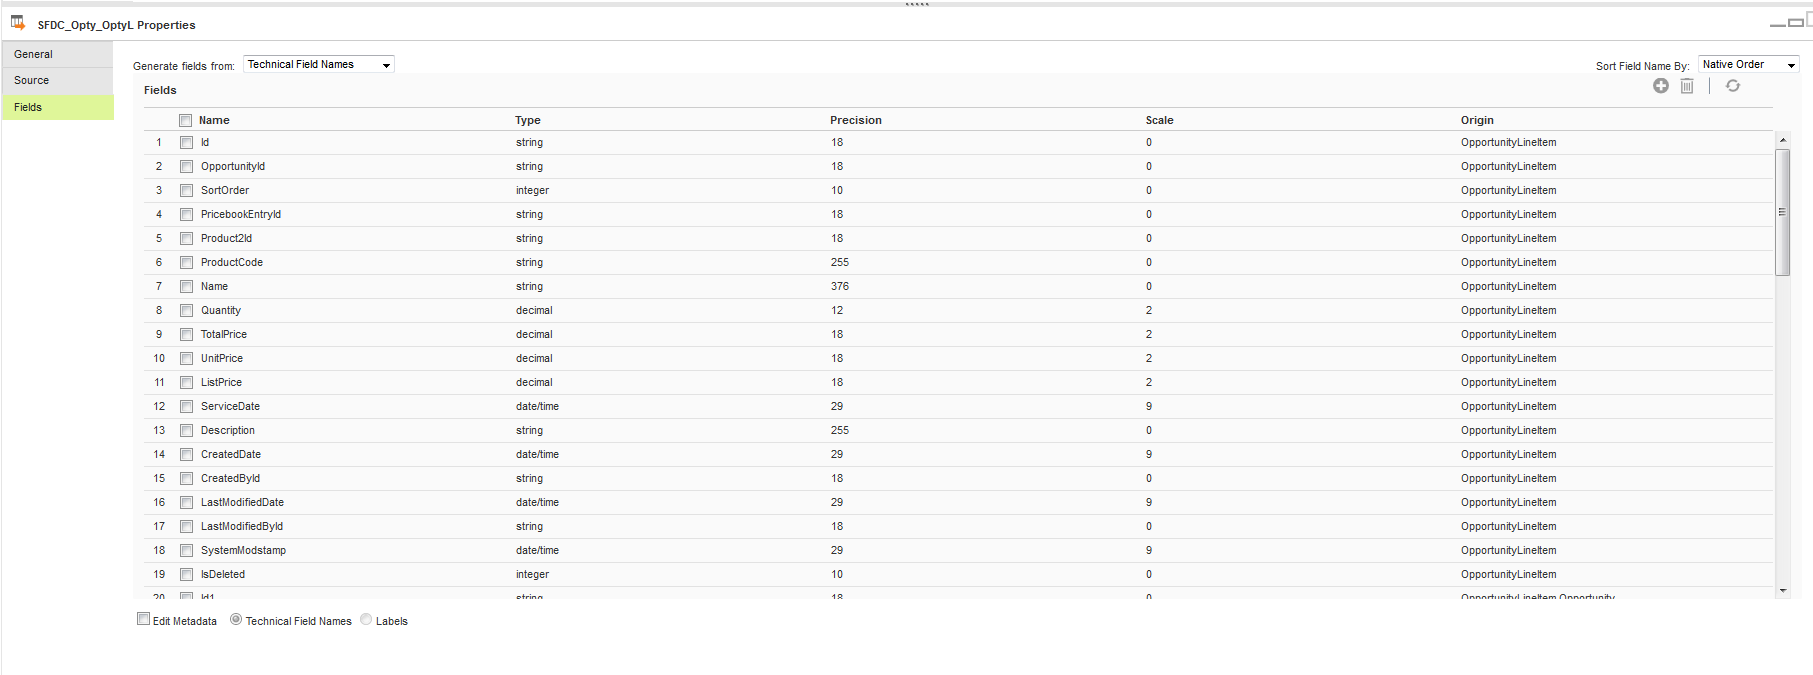Refresh fields with synchronize icon

[x=1733, y=86]
